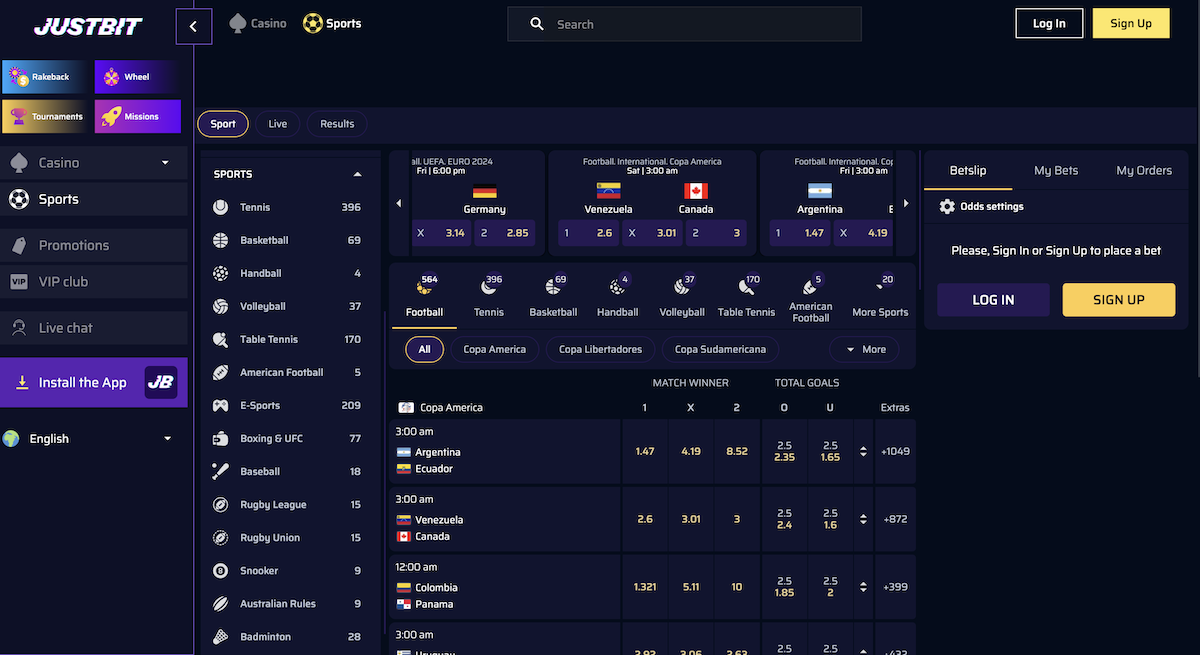Click the American Football icon in Sports list
This screenshot has width=1200, height=655.
click(x=221, y=372)
